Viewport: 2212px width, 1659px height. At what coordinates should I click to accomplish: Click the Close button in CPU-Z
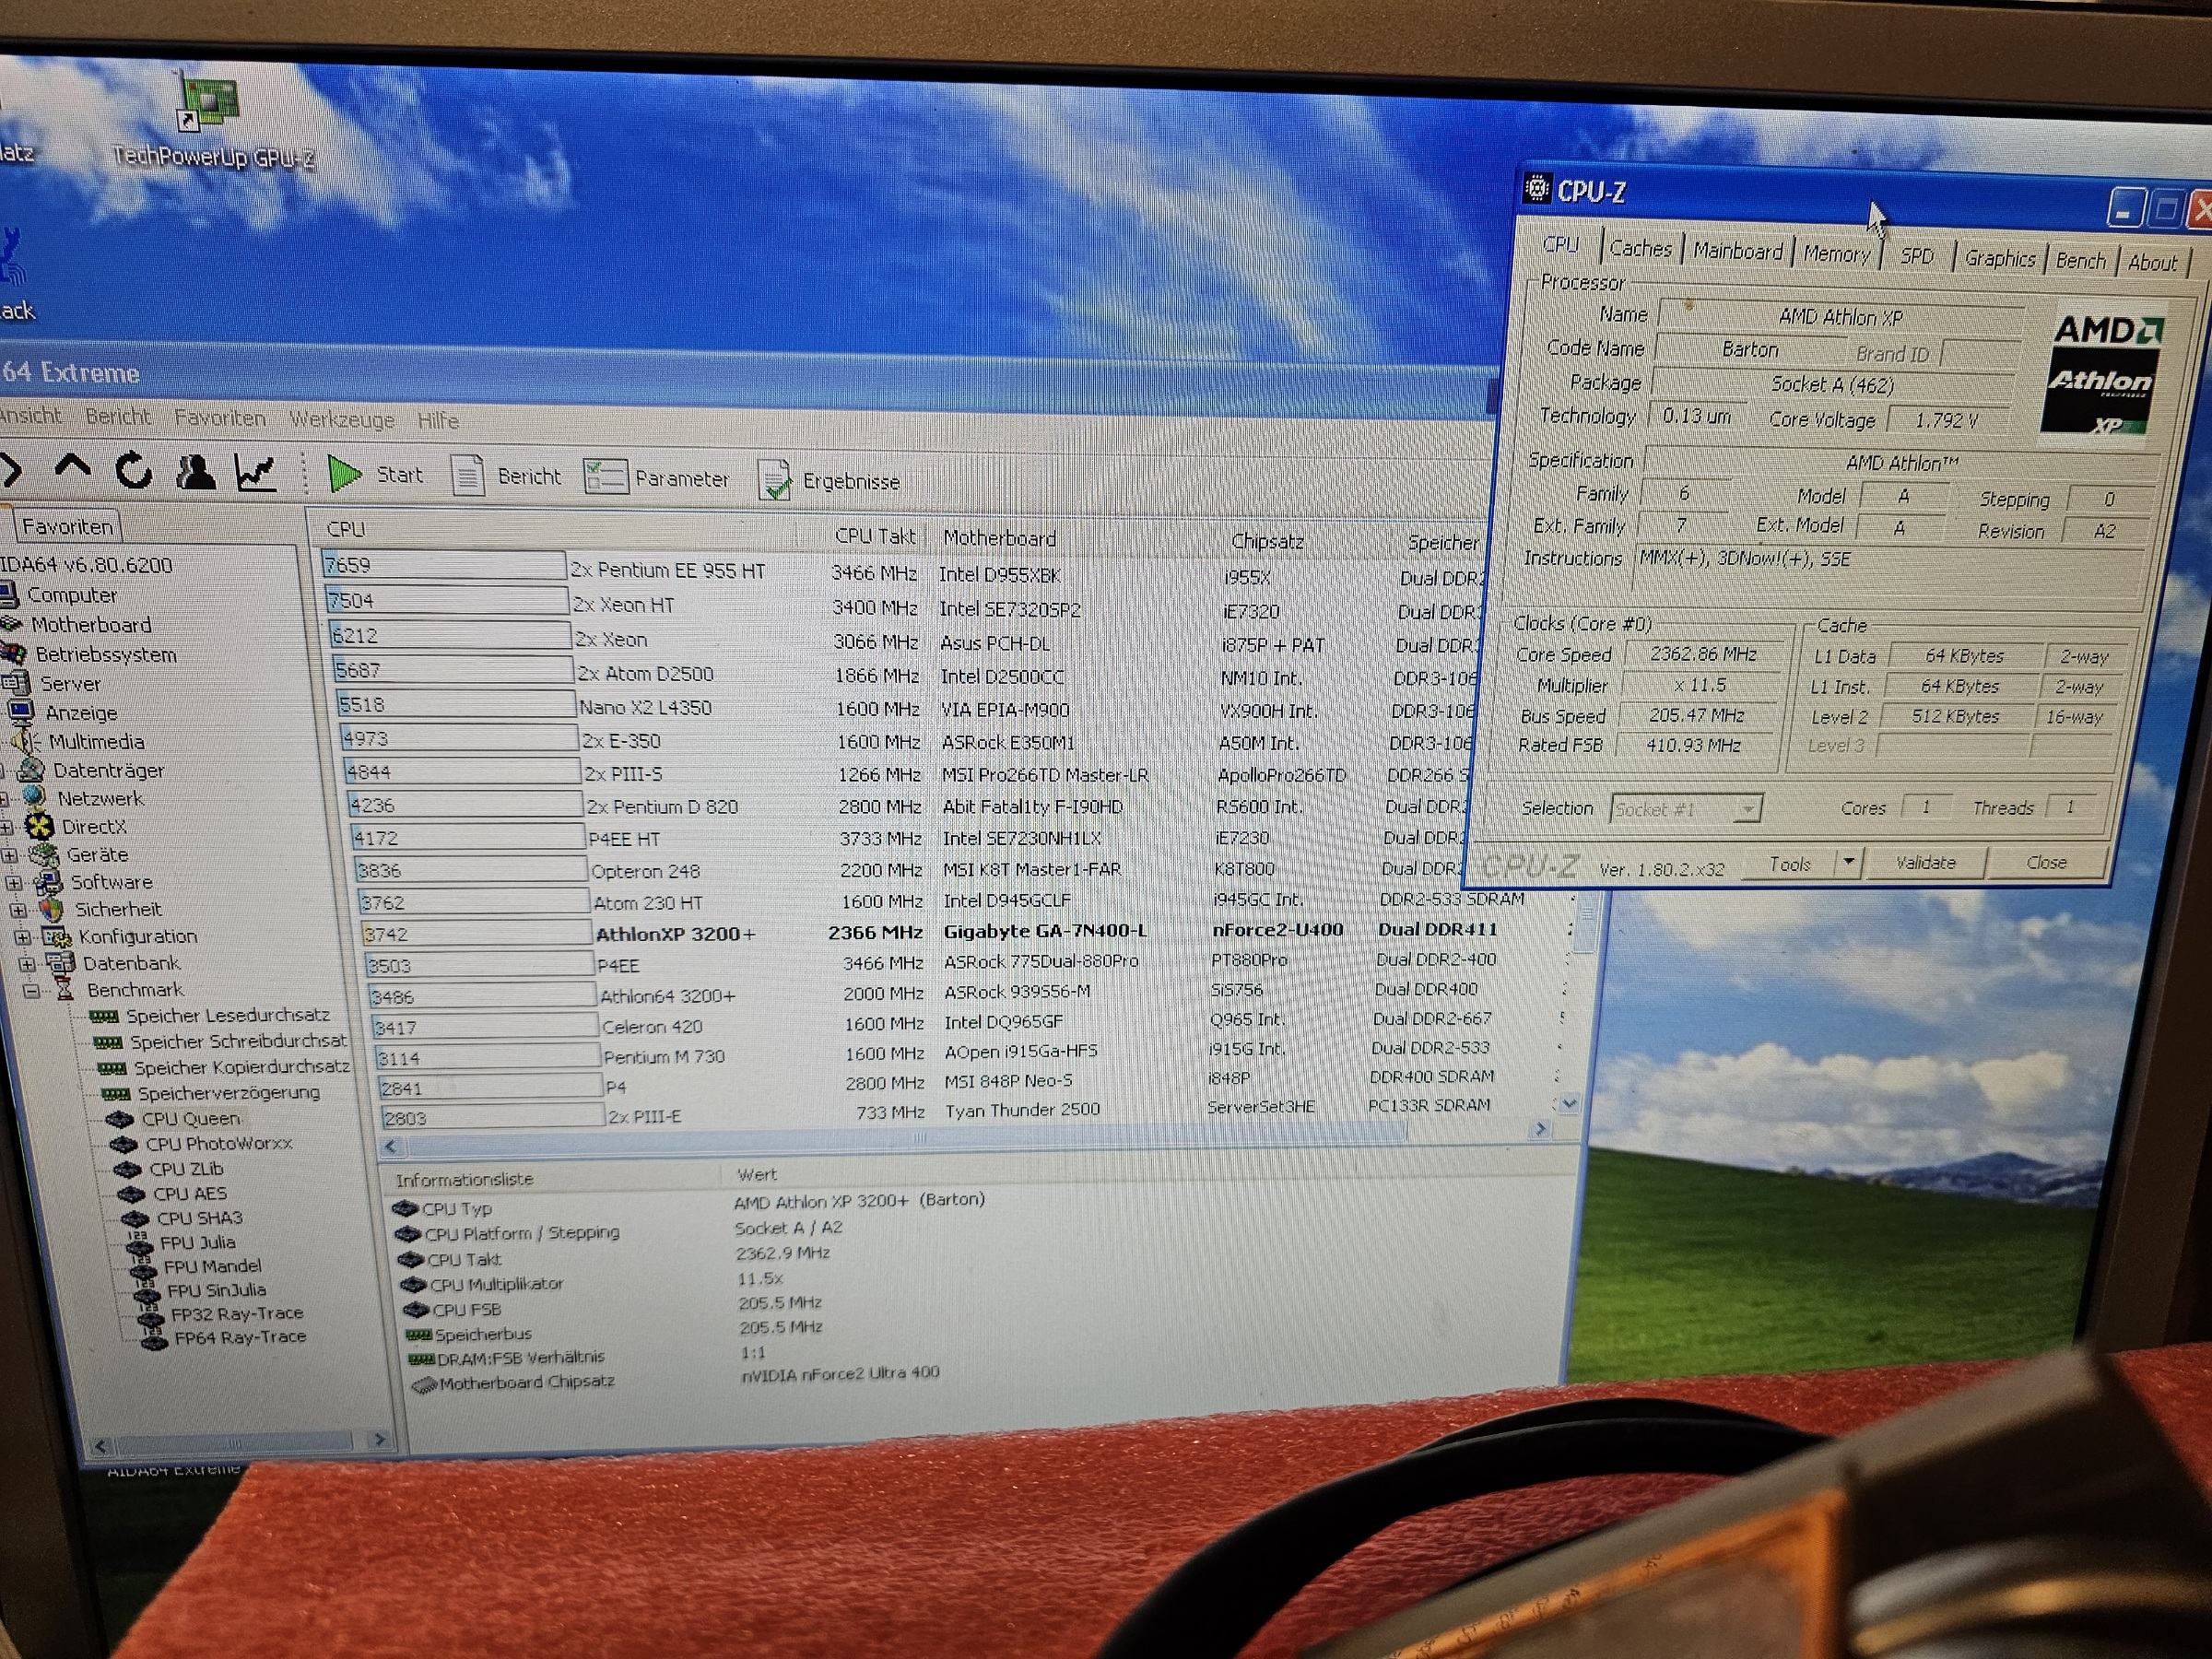[2046, 862]
